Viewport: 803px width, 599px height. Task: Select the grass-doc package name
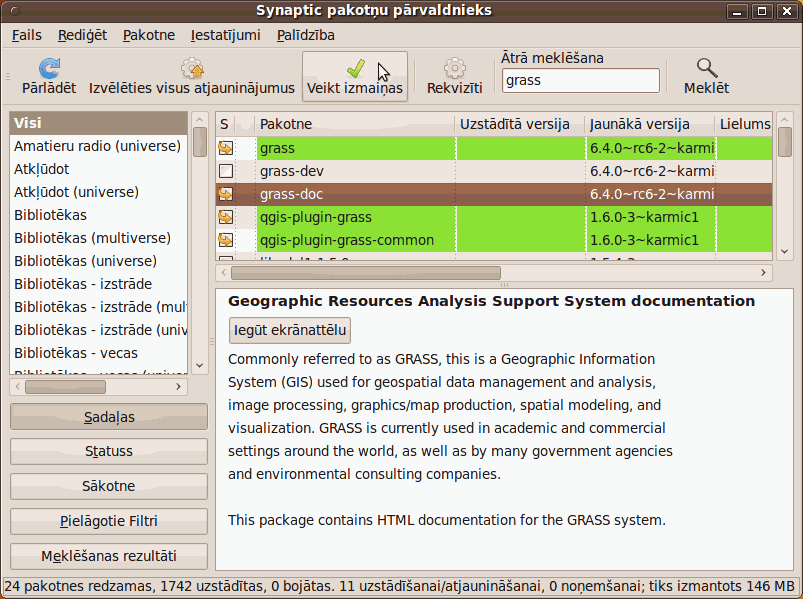point(291,195)
